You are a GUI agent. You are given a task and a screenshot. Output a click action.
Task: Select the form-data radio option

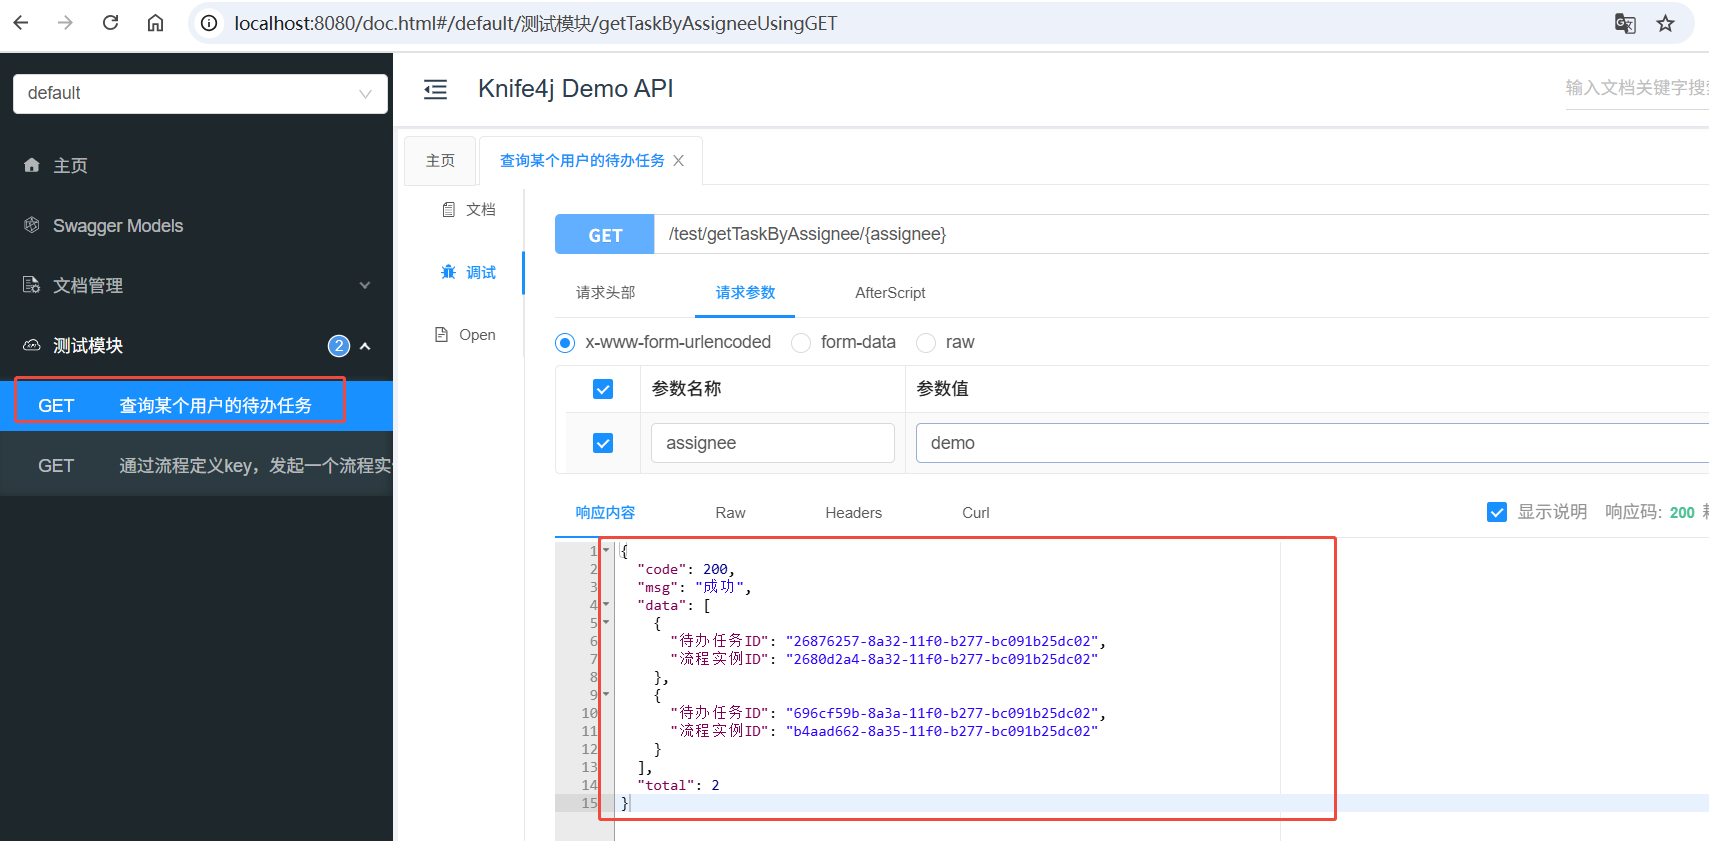(x=801, y=343)
